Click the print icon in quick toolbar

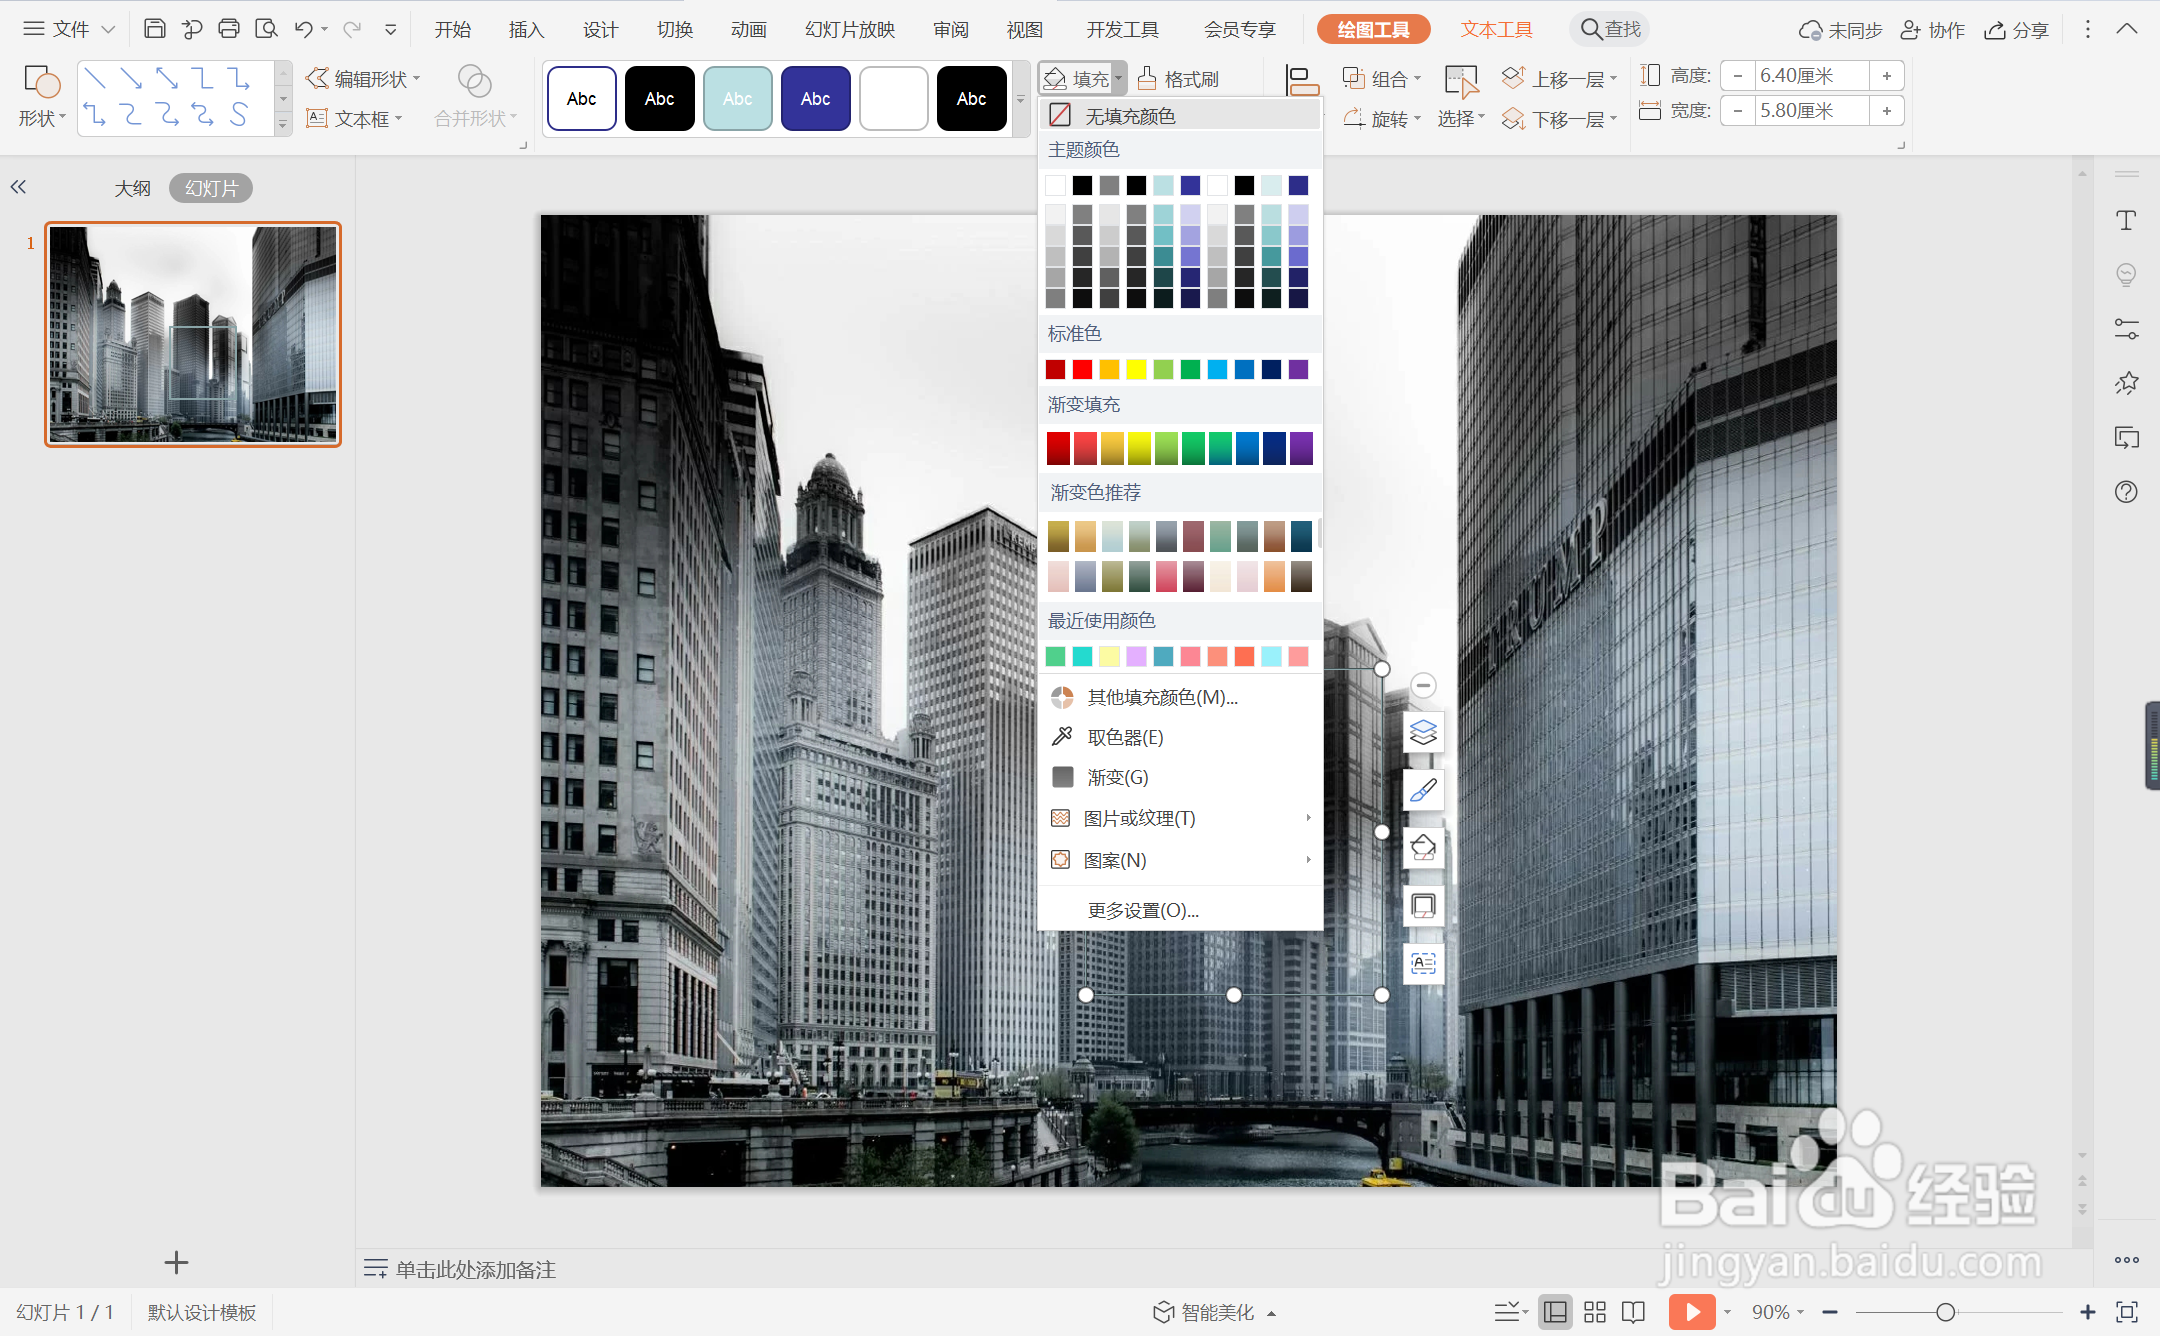[229, 29]
